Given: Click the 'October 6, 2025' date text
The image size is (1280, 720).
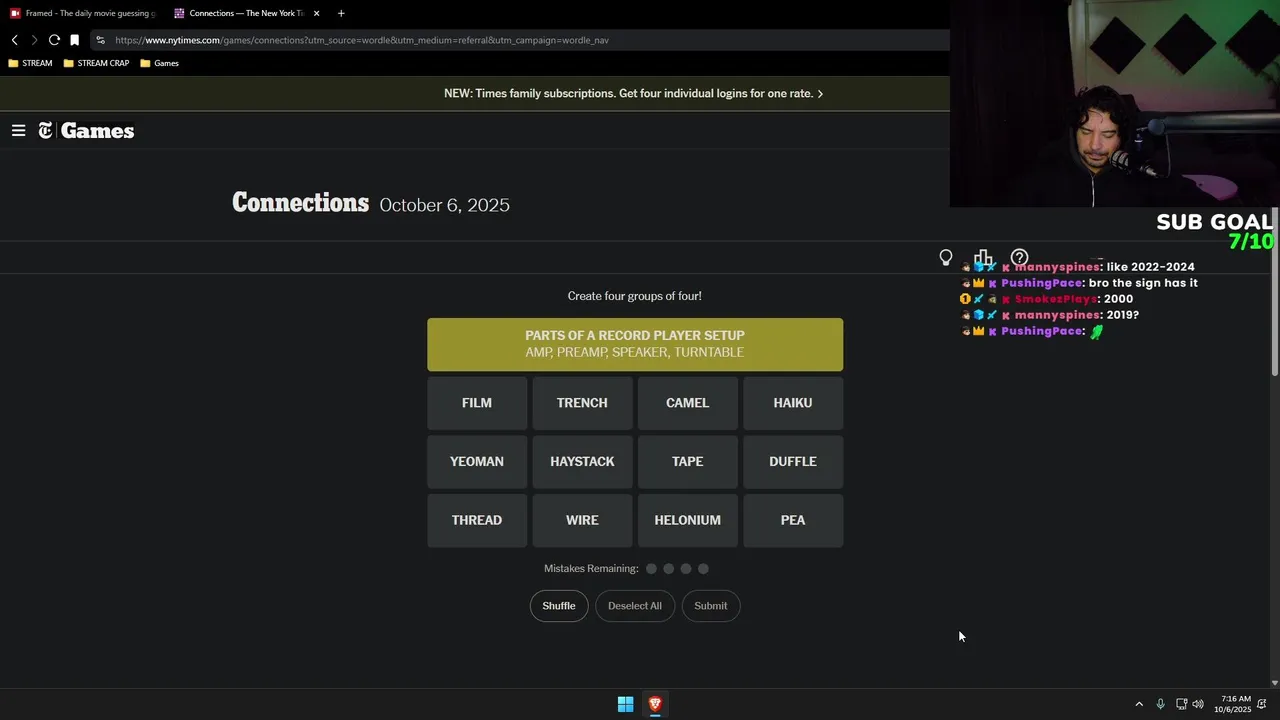Looking at the screenshot, I should coord(445,205).
